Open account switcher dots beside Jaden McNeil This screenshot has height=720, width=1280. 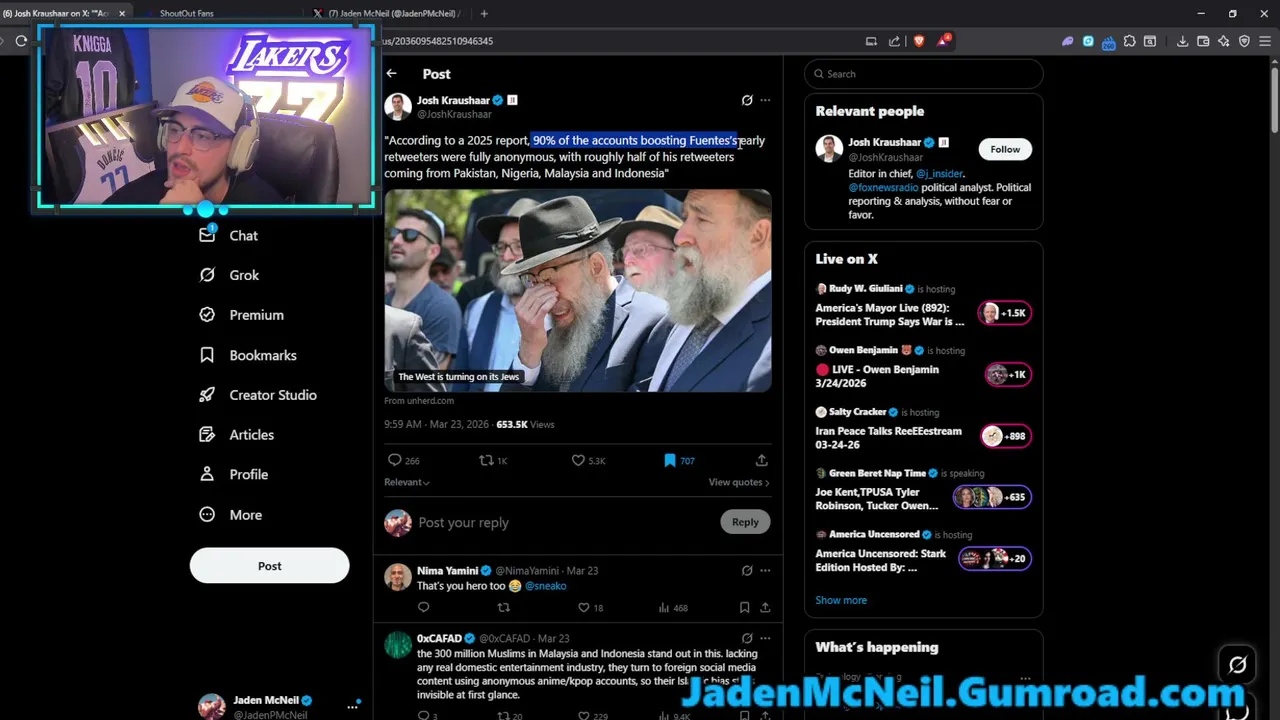pyautogui.click(x=352, y=706)
